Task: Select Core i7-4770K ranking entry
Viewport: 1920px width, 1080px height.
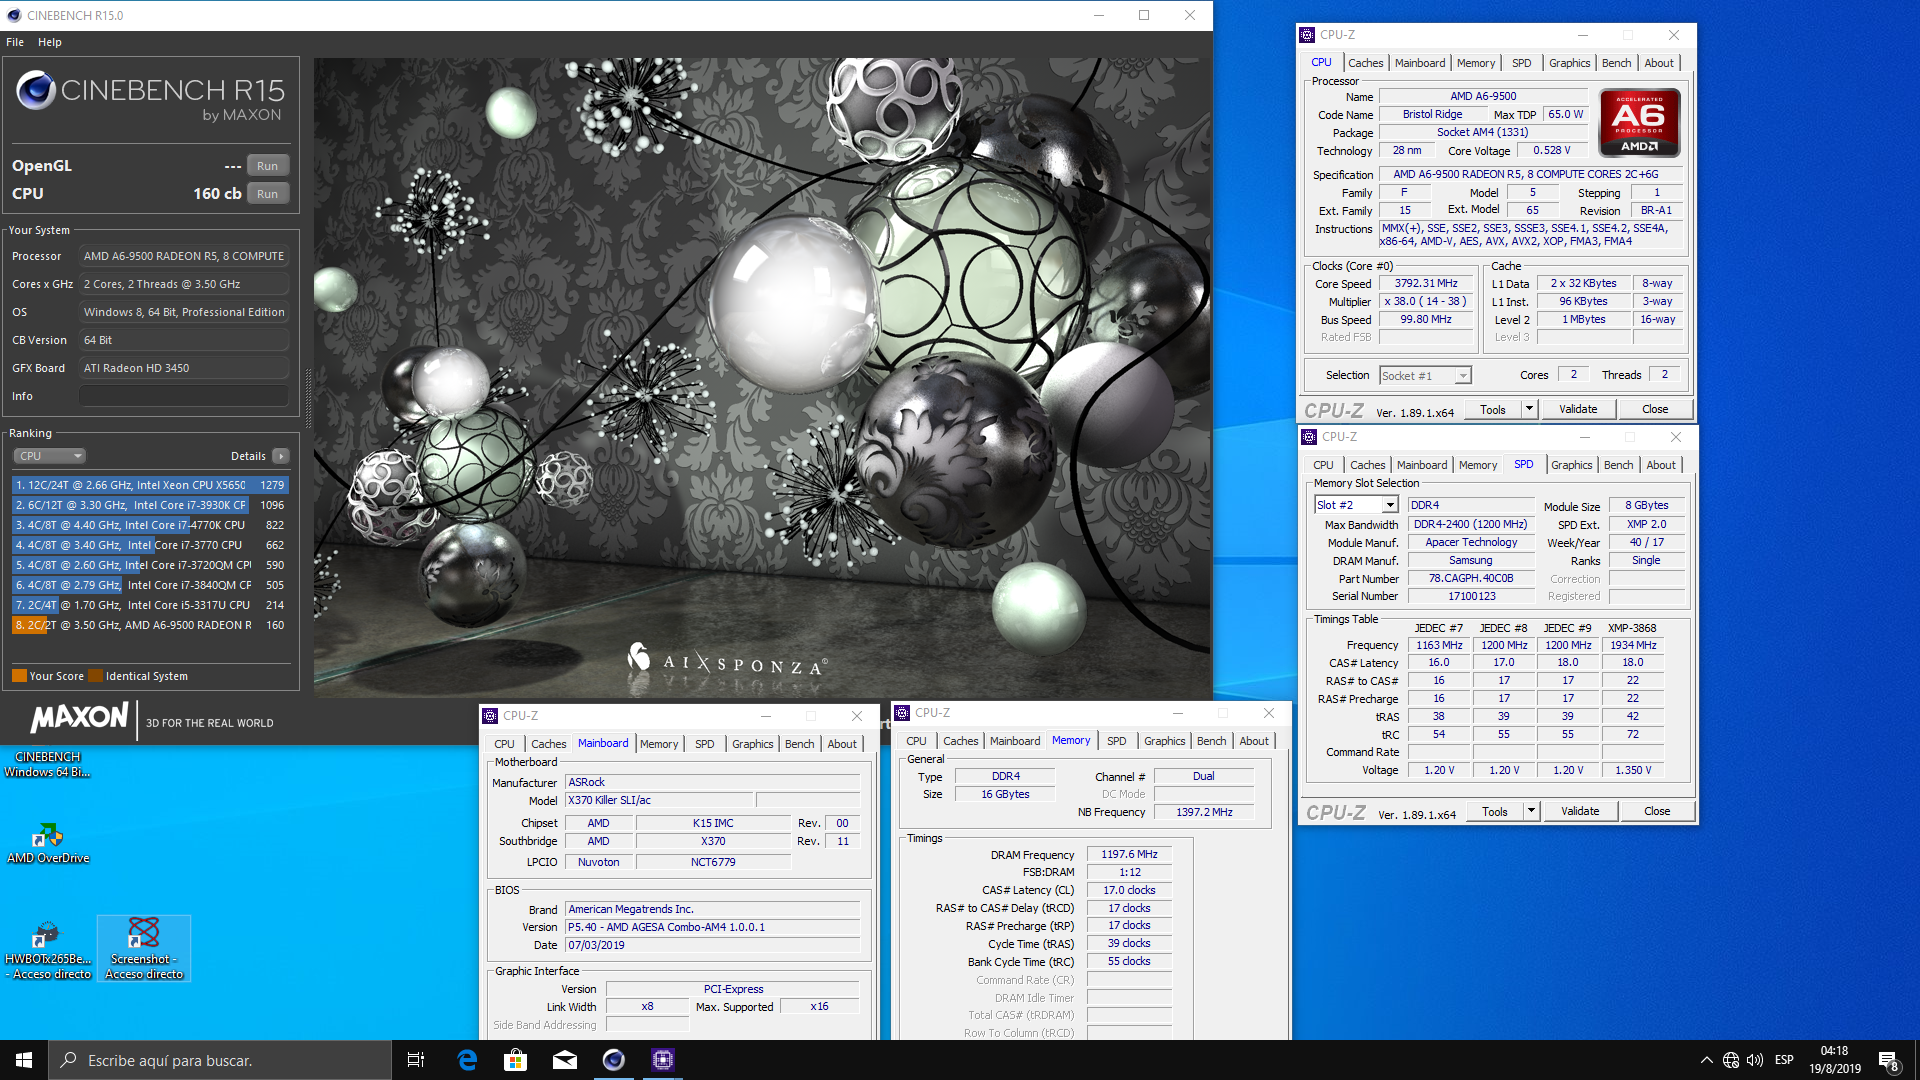Action: (x=150, y=525)
